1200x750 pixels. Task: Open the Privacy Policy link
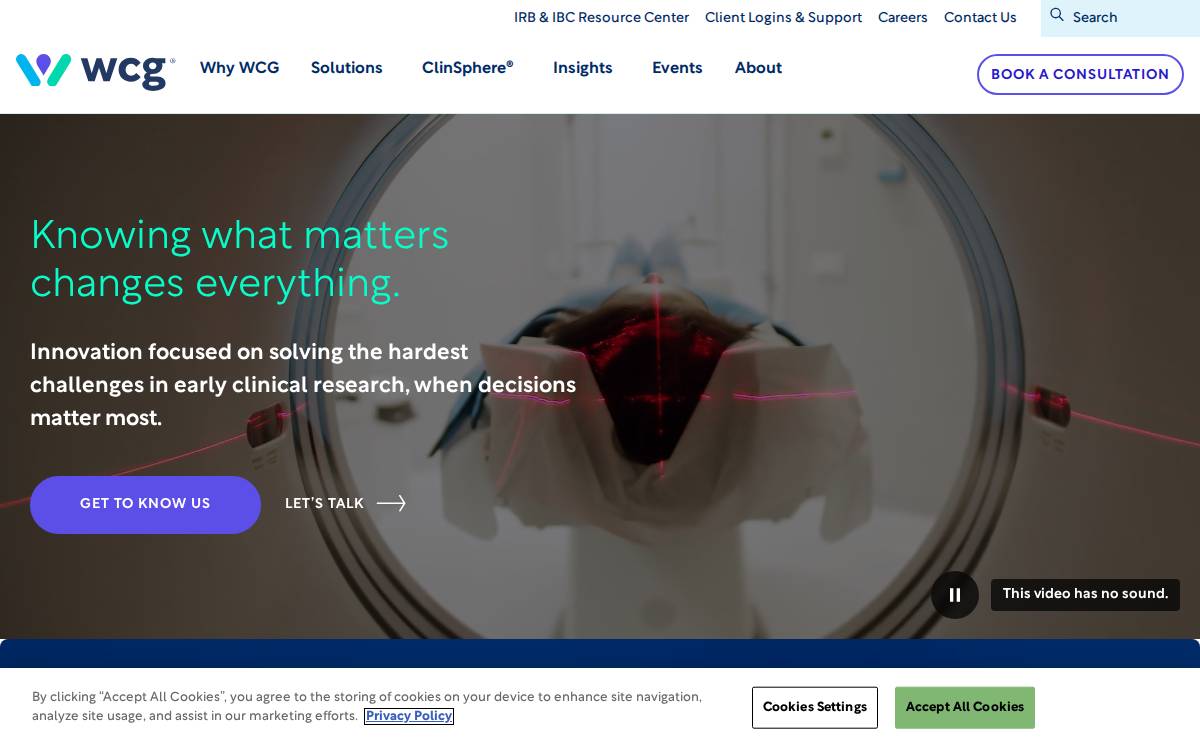point(409,716)
